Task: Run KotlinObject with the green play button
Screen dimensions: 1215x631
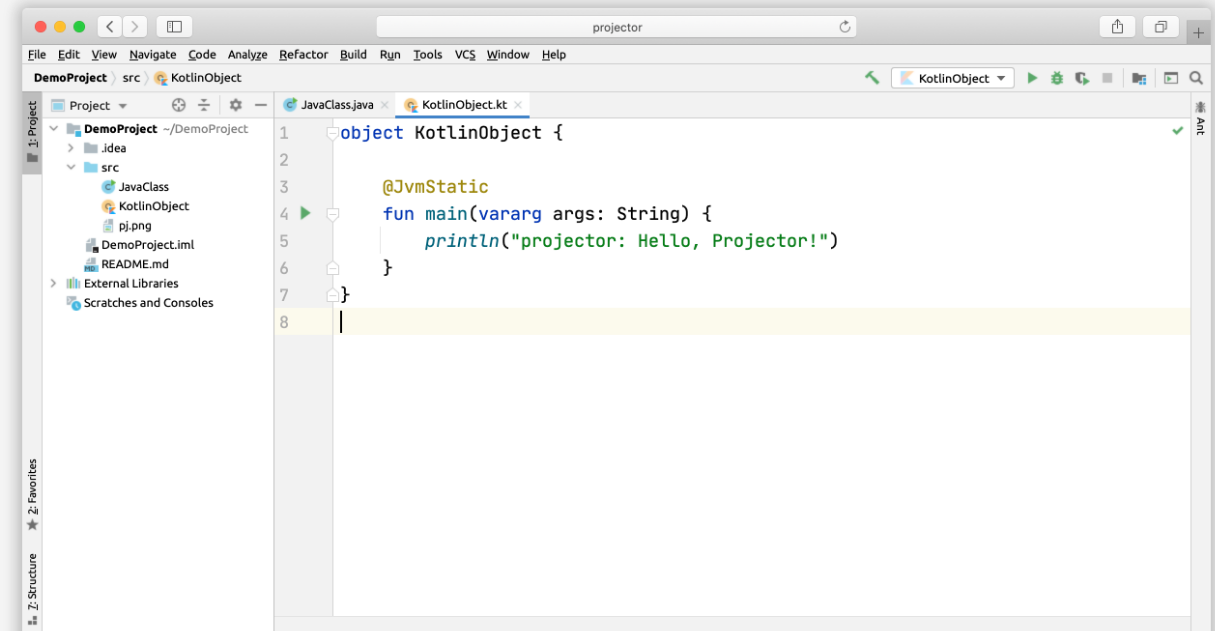Action: click(x=1032, y=77)
